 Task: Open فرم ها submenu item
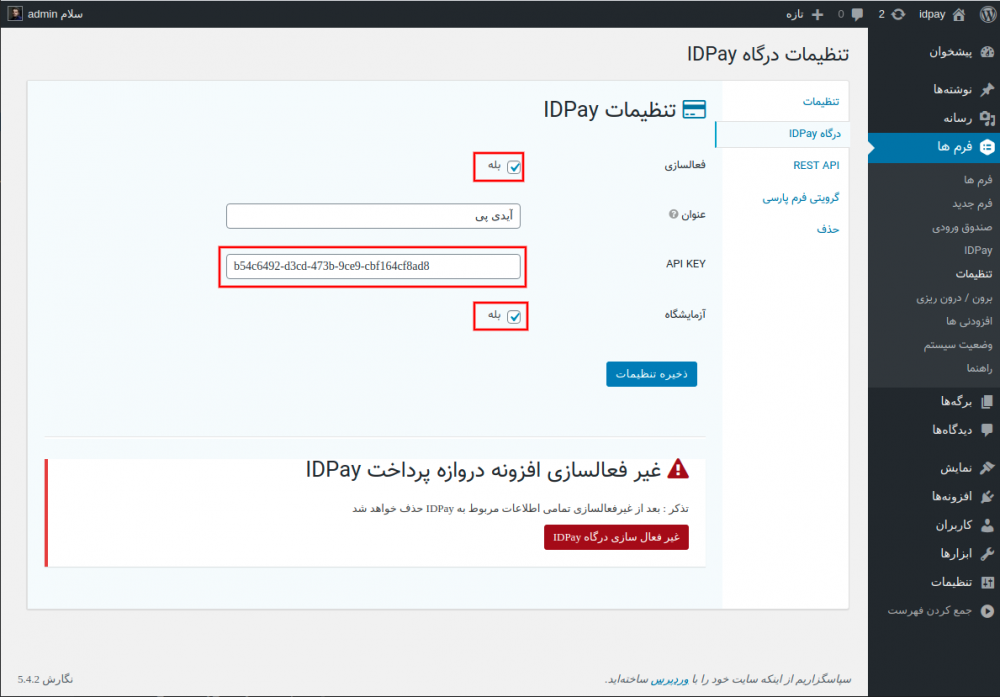[978, 180]
